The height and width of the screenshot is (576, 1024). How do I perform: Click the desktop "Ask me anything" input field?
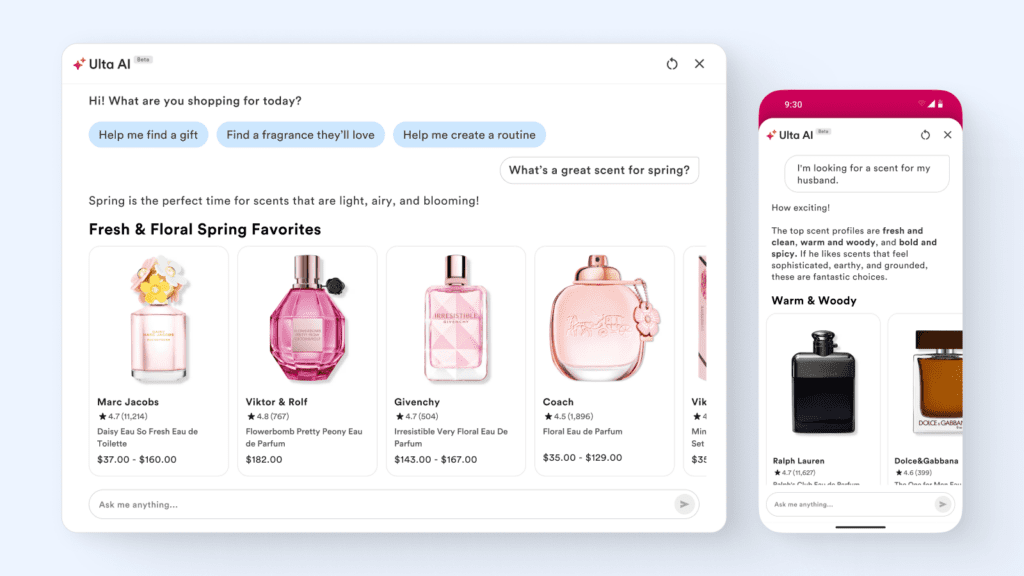point(300,504)
